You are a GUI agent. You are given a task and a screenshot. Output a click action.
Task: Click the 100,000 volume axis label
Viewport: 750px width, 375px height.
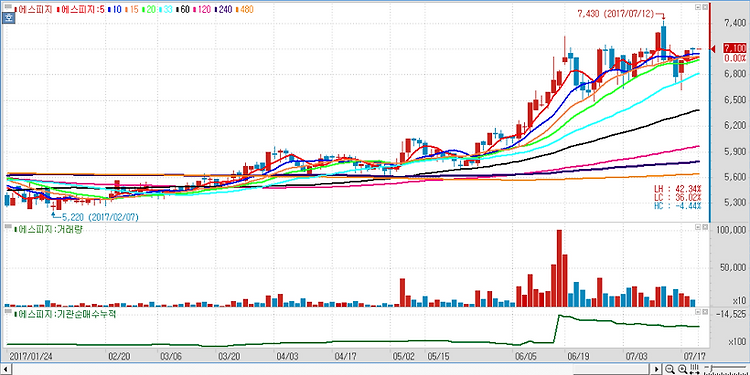tap(732, 231)
